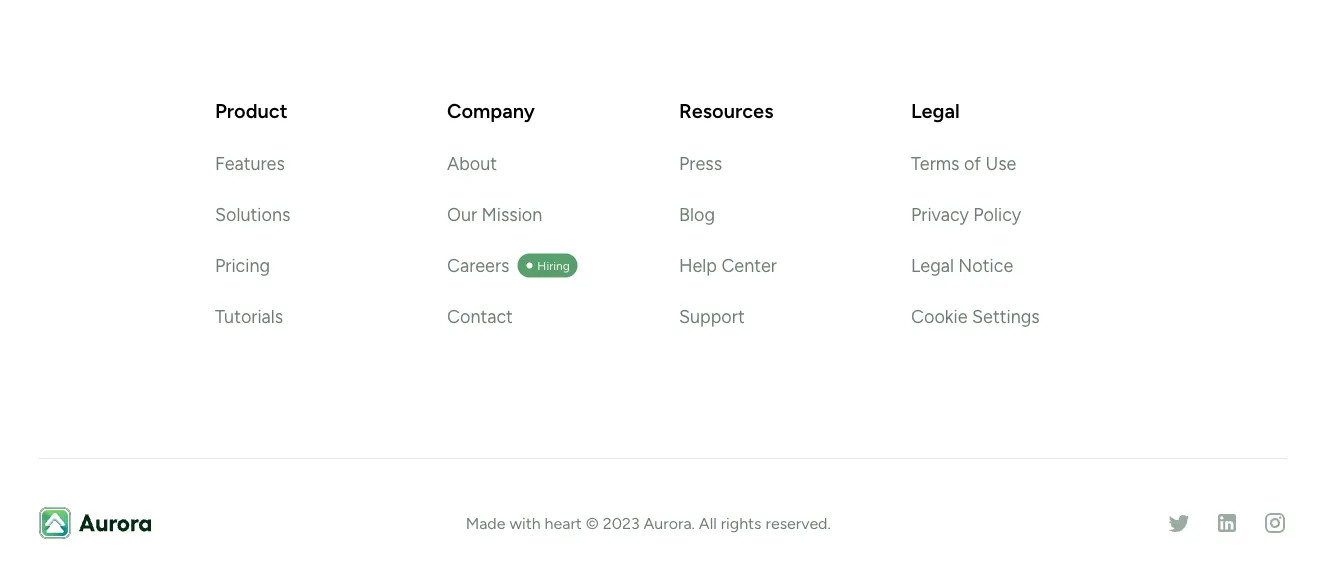Read the Terms of Use link
This screenshot has width=1326, height=587.
tap(963, 164)
